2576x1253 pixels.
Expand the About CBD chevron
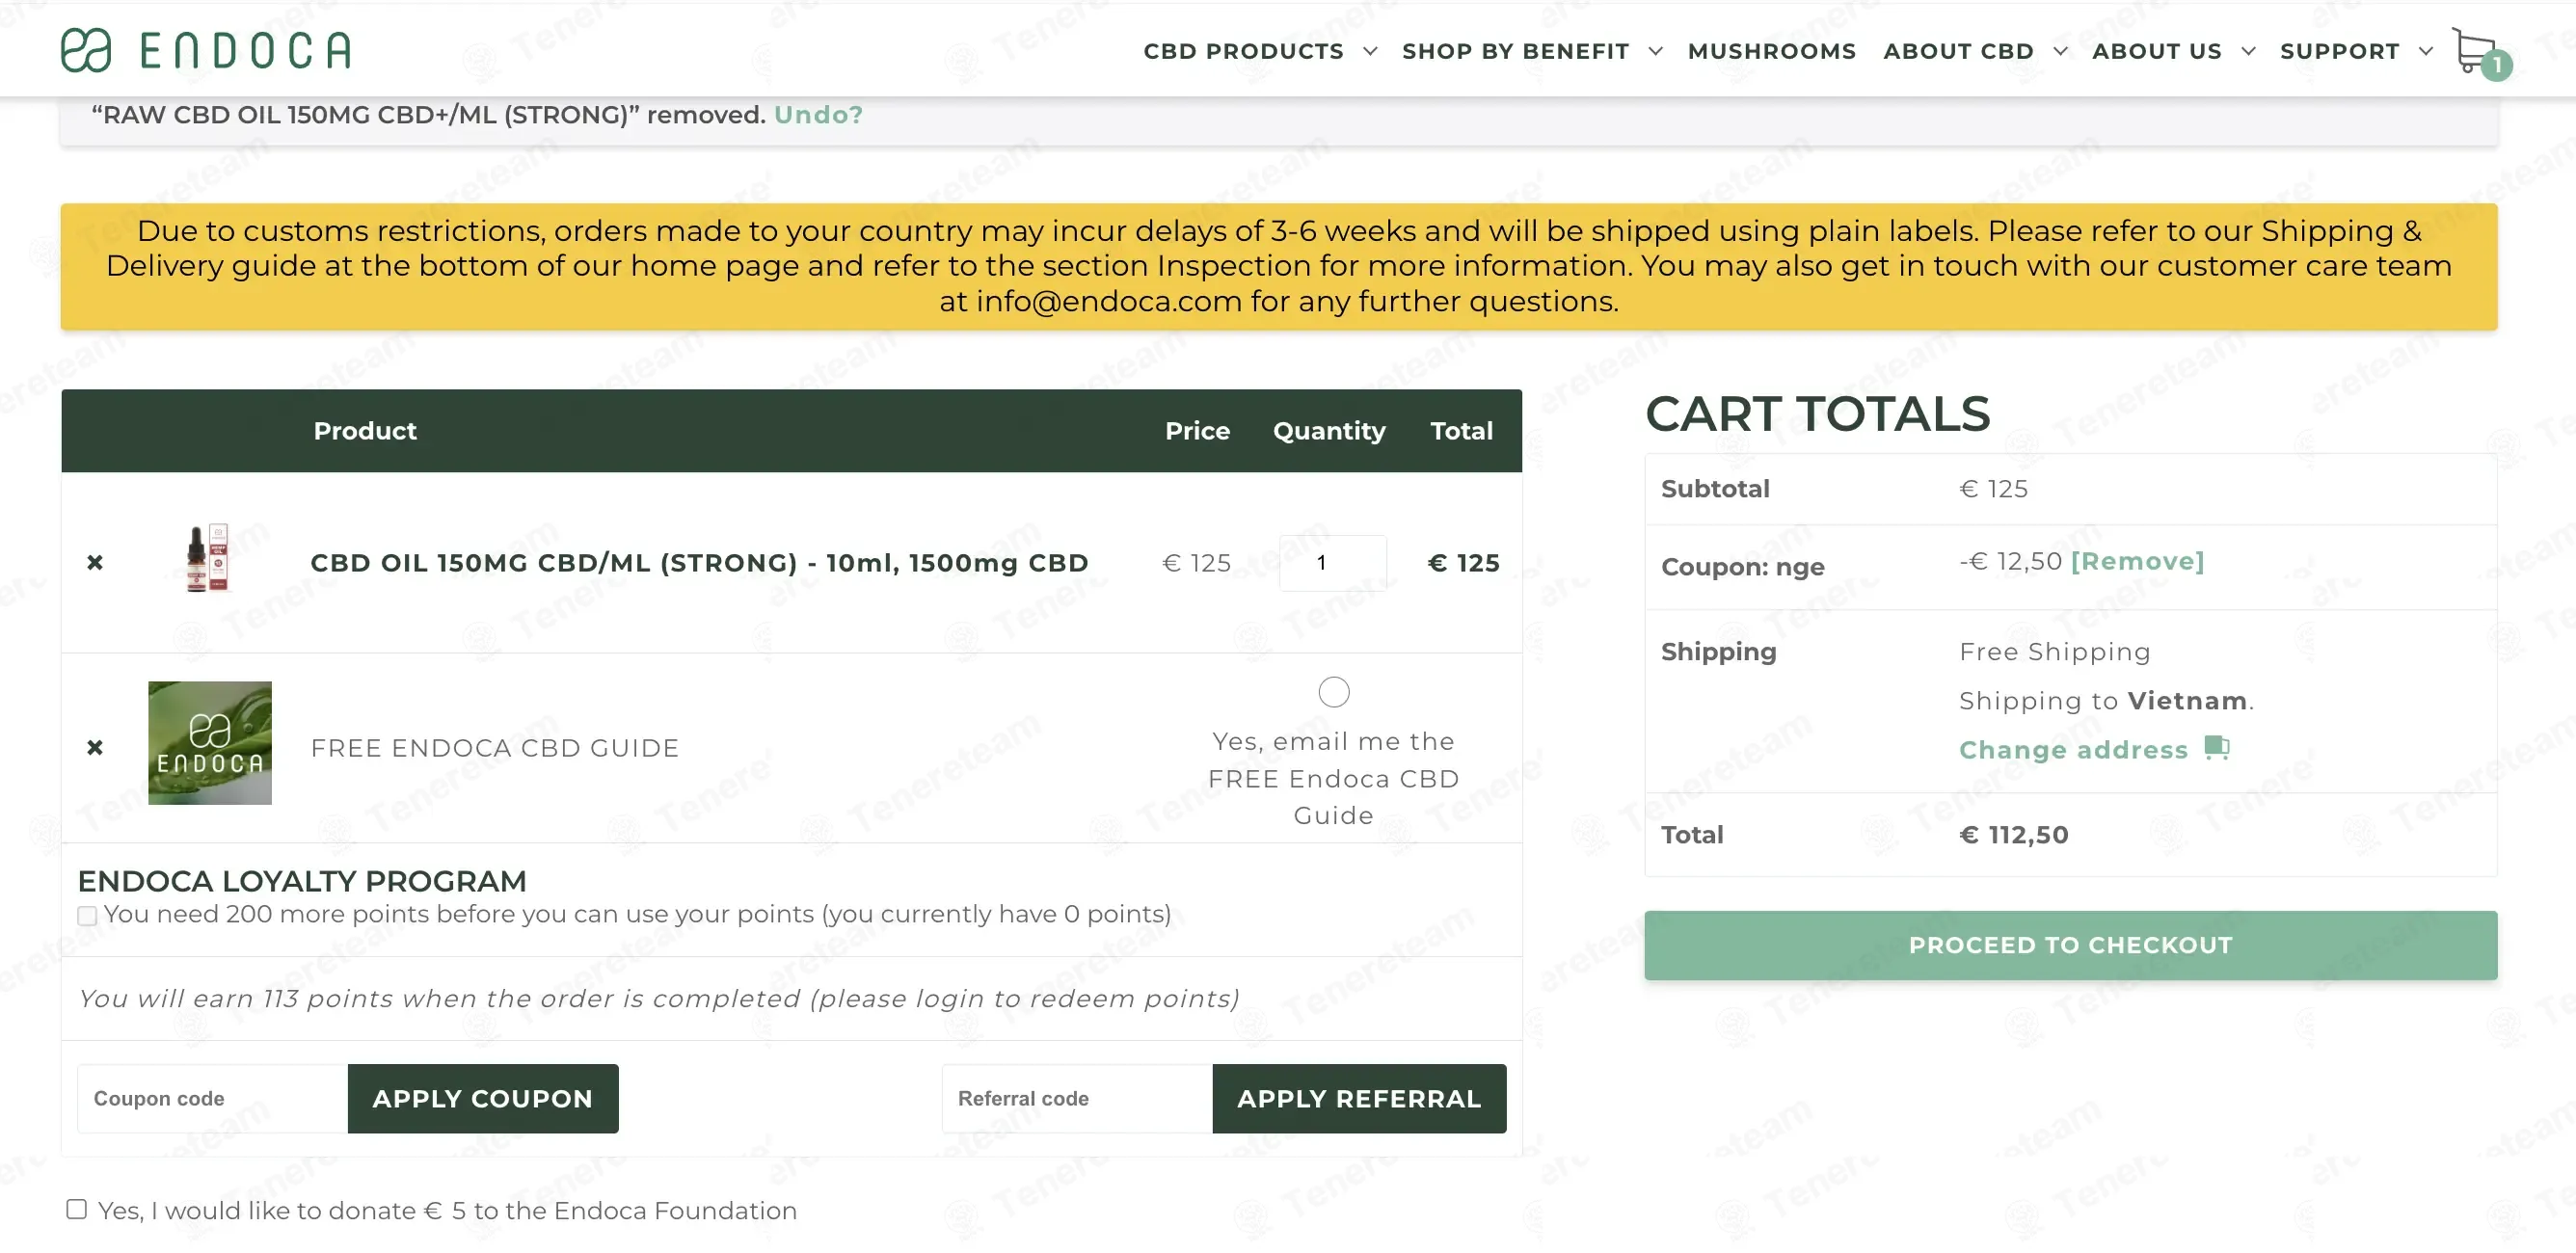pyautogui.click(x=2060, y=51)
